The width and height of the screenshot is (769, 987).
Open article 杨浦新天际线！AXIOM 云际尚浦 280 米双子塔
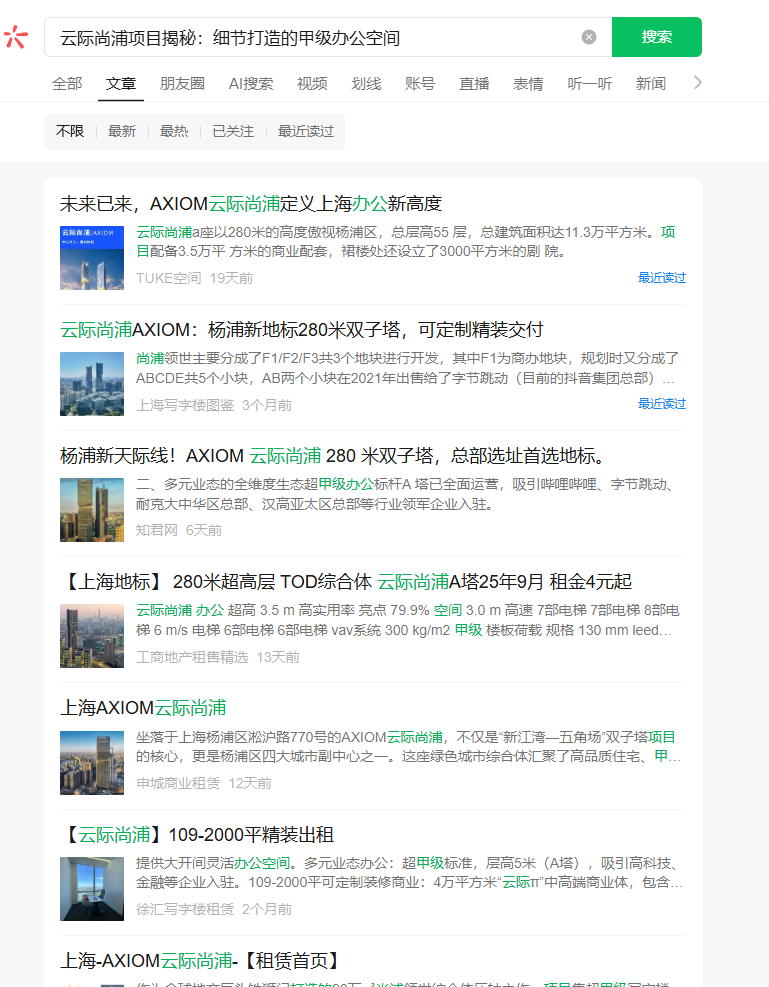tap(334, 456)
